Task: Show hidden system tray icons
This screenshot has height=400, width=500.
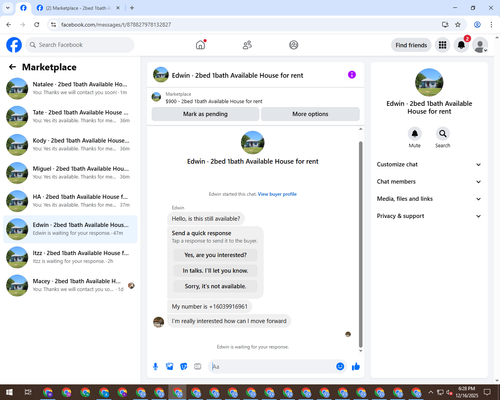Action: pos(430,392)
